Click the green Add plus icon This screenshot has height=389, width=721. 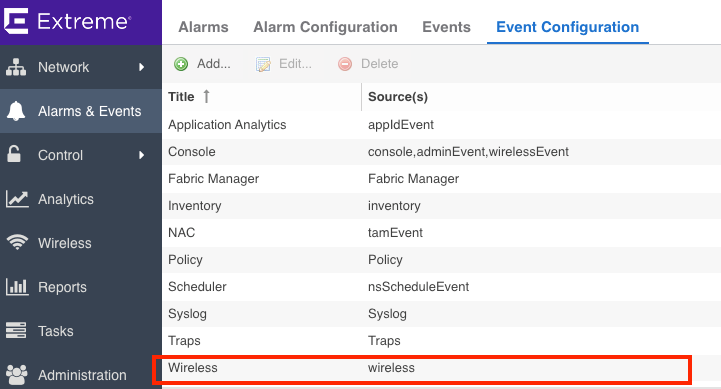pyautogui.click(x=181, y=64)
